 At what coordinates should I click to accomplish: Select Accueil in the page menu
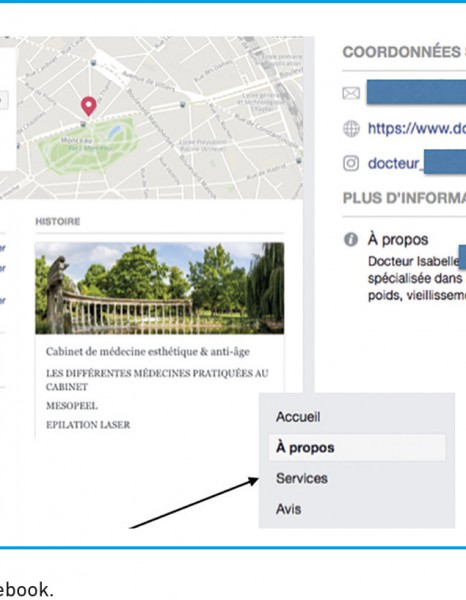[298, 417]
